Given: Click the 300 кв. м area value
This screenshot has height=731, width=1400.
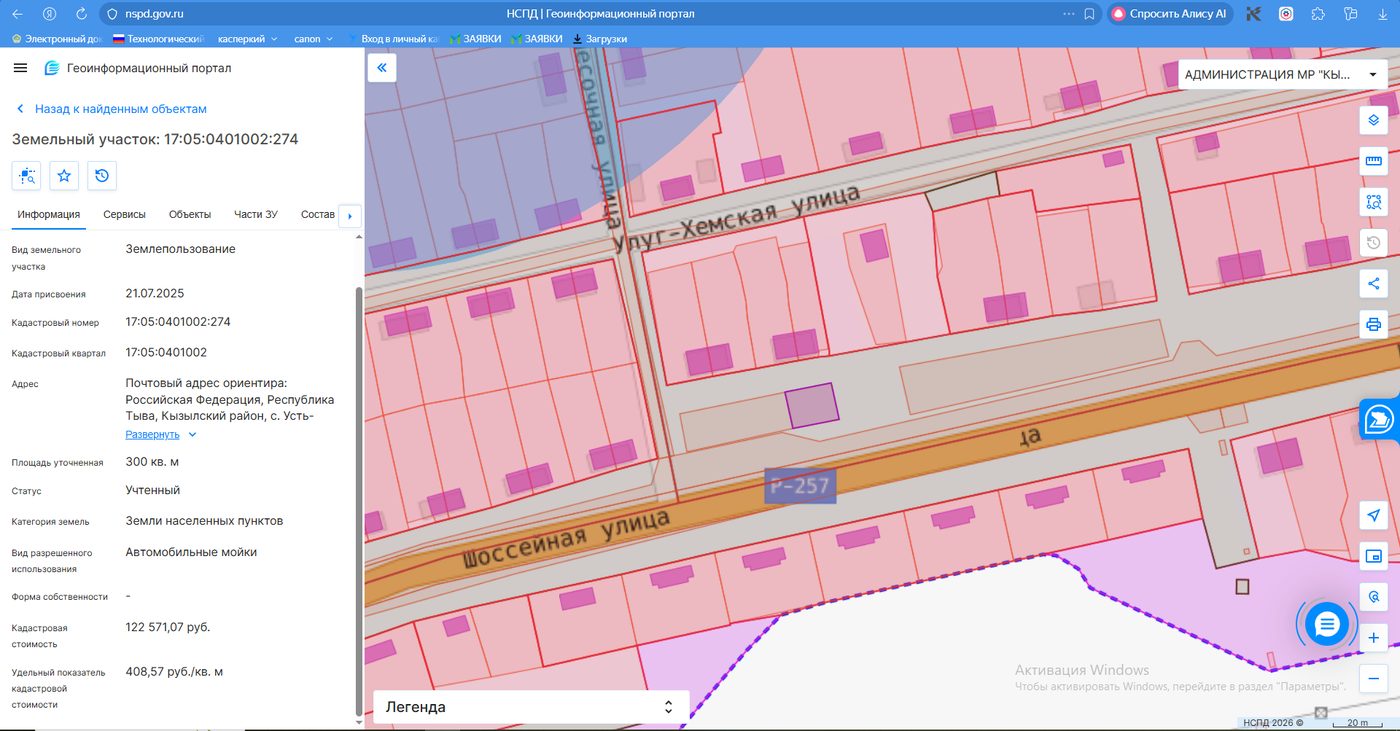Looking at the screenshot, I should pos(152,462).
